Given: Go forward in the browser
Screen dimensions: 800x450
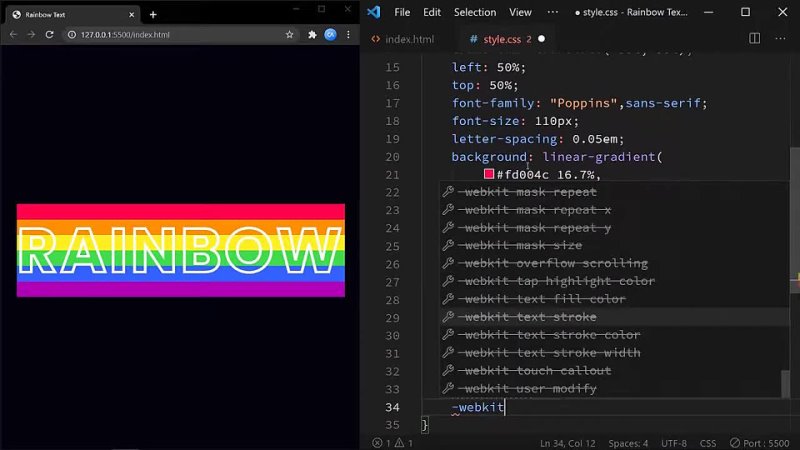Looking at the screenshot, I should (31, 35).
